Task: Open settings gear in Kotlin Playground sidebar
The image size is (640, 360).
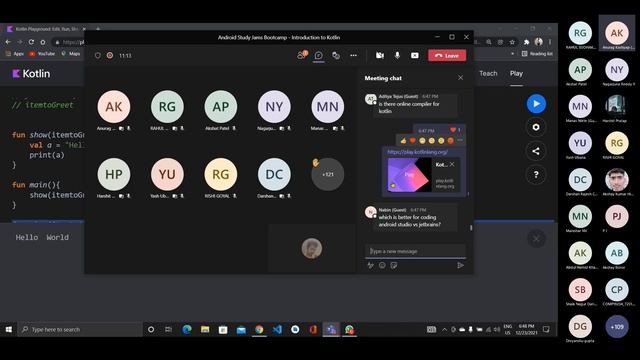Action: [536, 127]
